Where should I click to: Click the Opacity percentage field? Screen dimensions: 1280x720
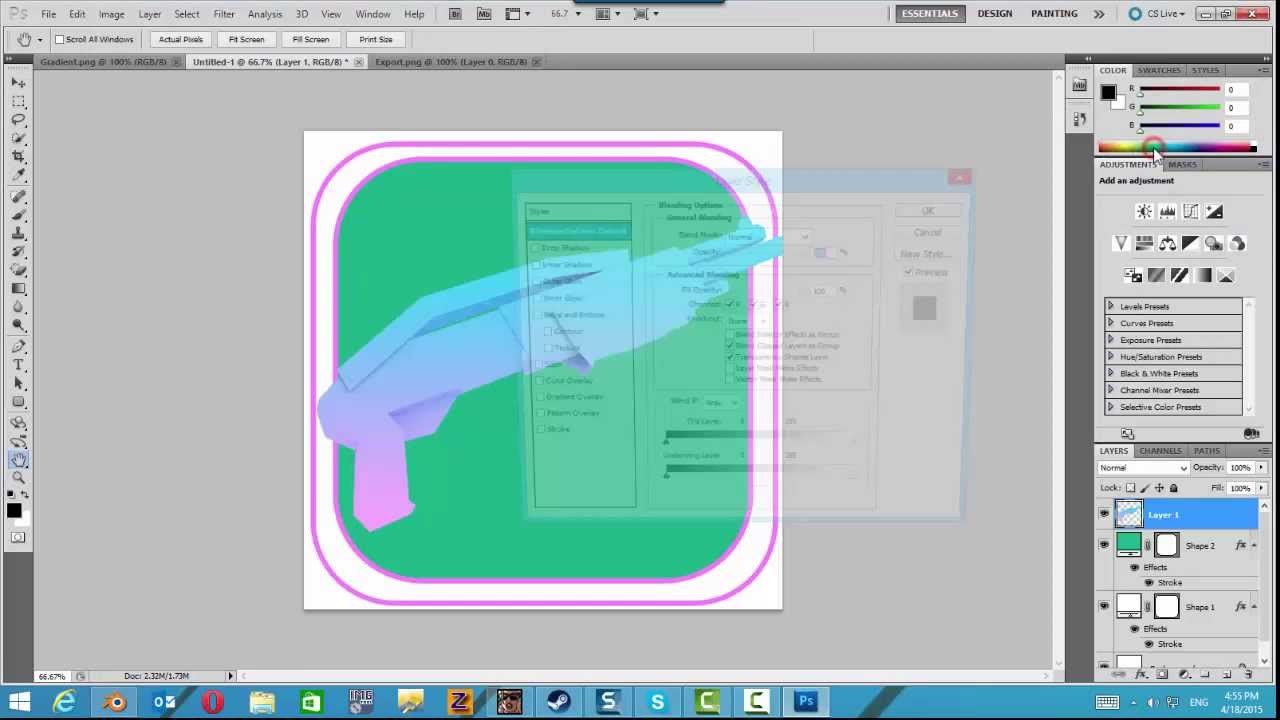pos(1240,467)
